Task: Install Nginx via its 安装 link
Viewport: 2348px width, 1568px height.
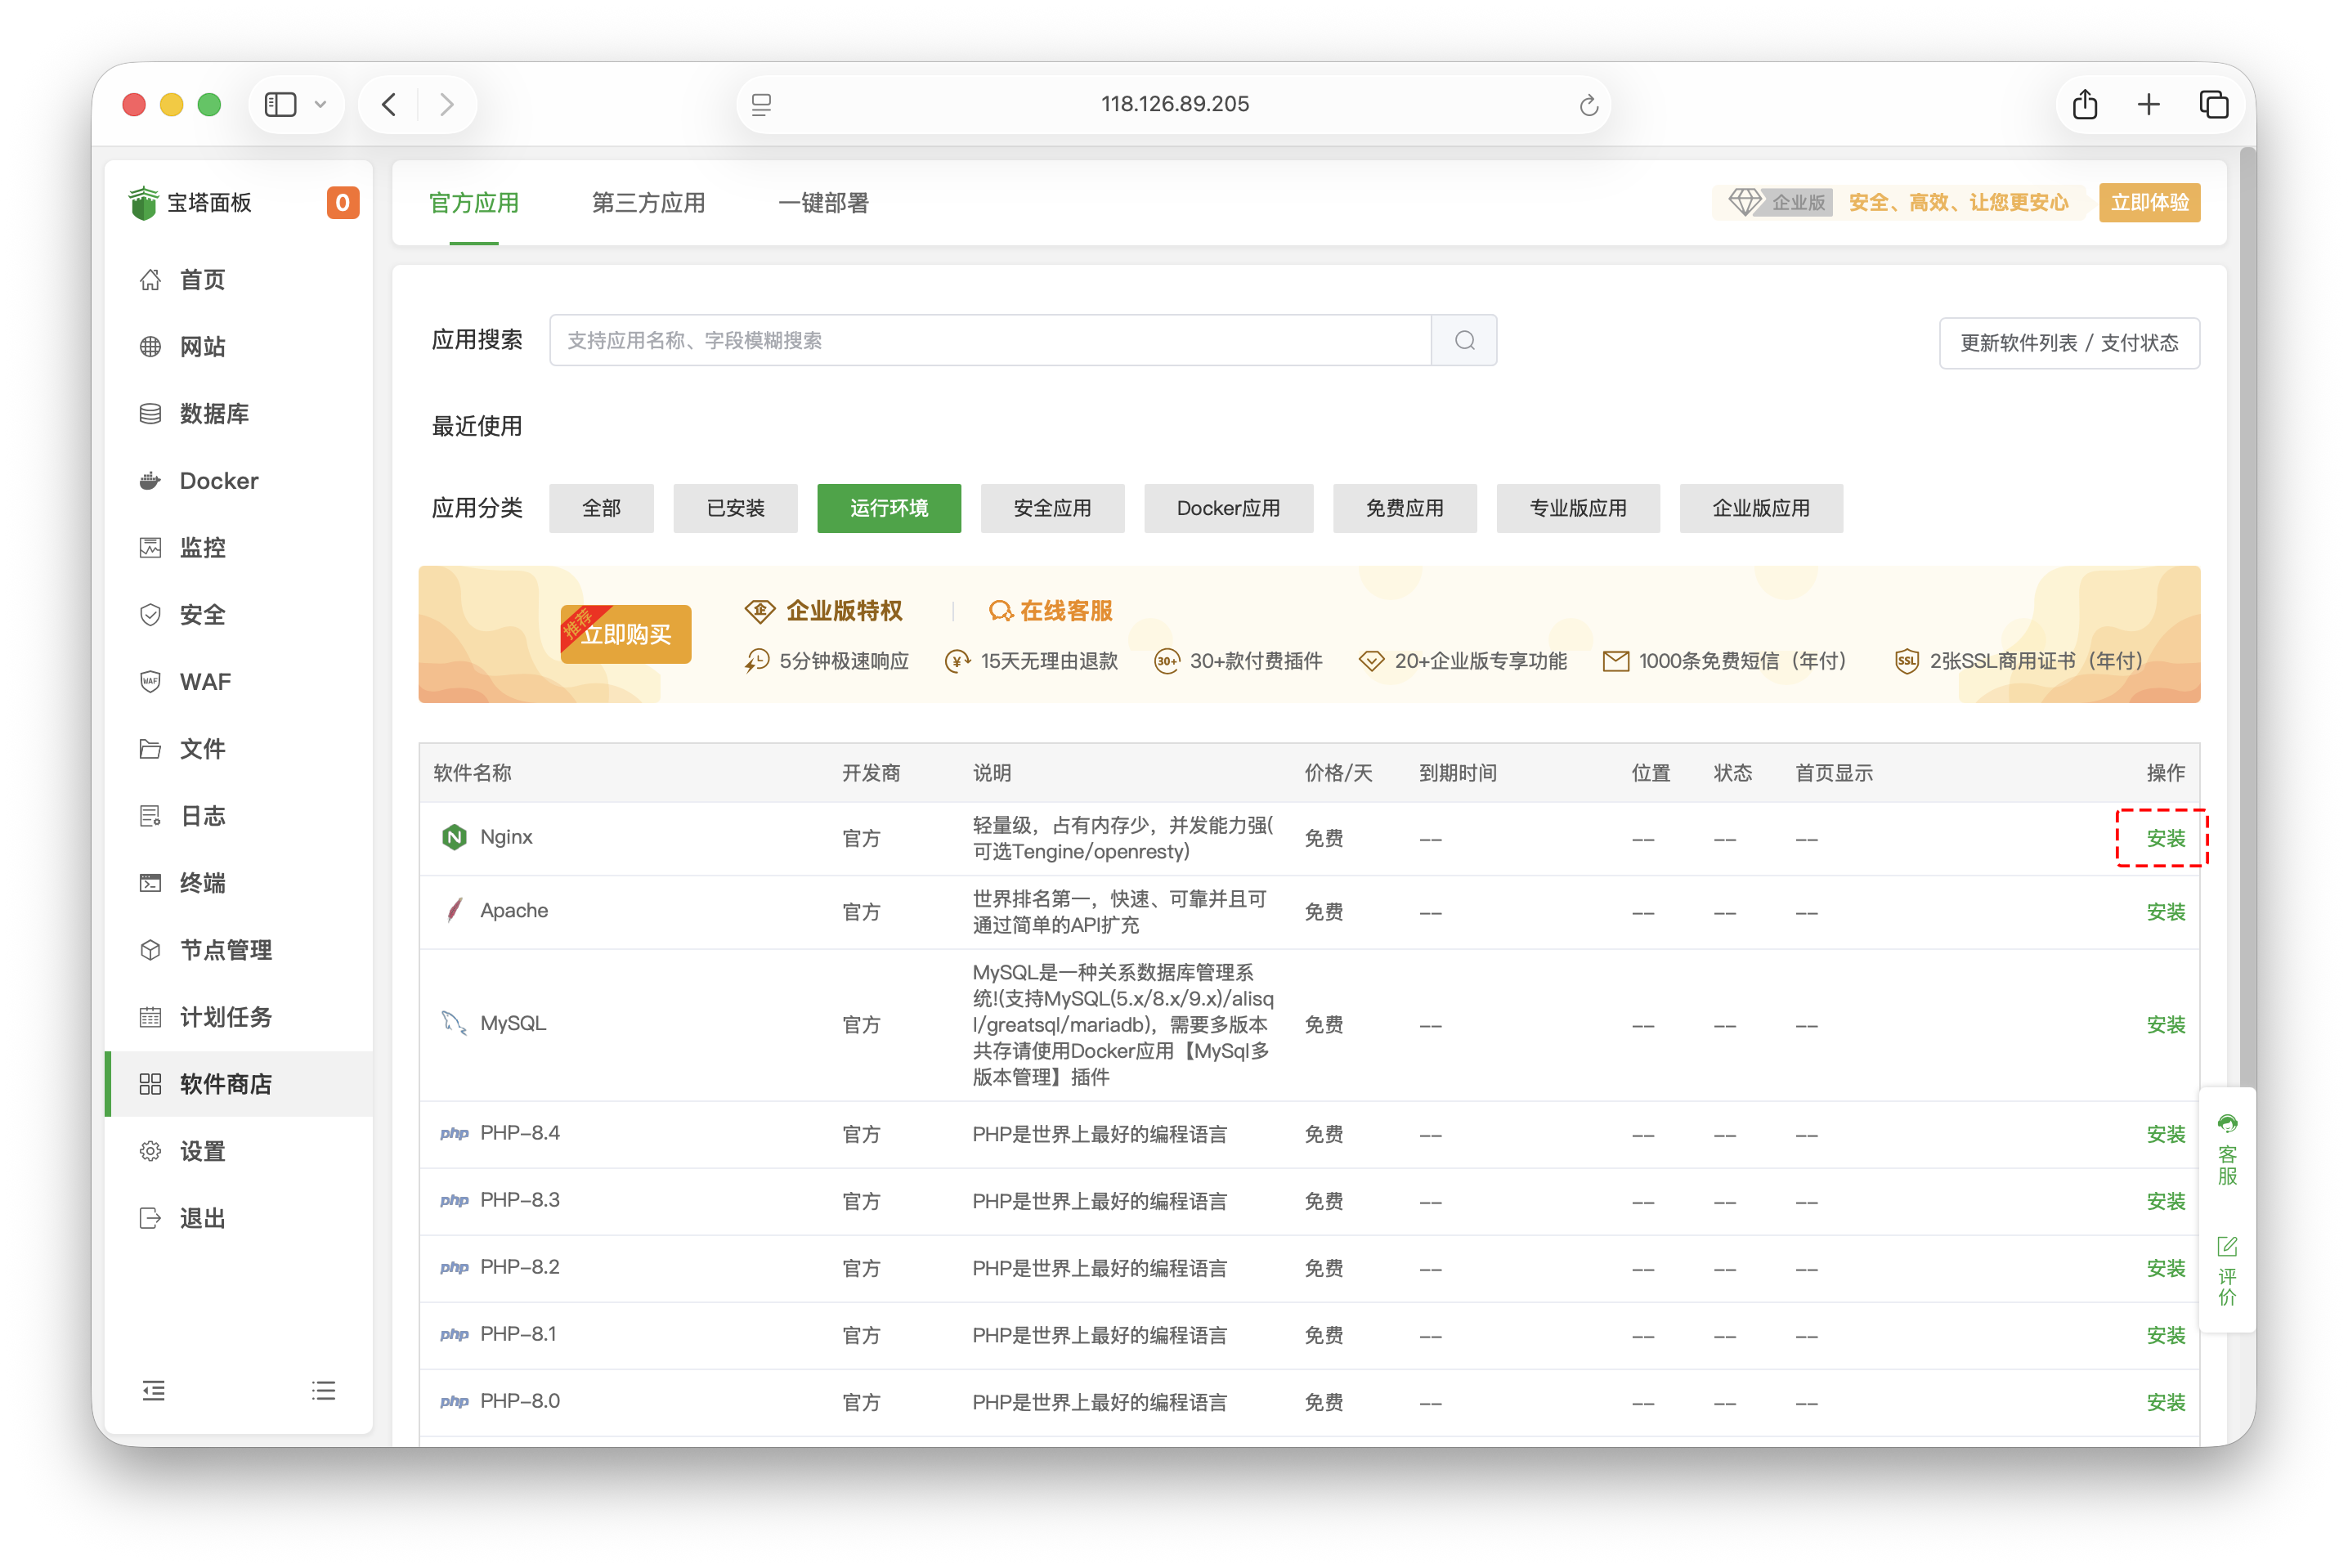Action: tap(2166, 838)
